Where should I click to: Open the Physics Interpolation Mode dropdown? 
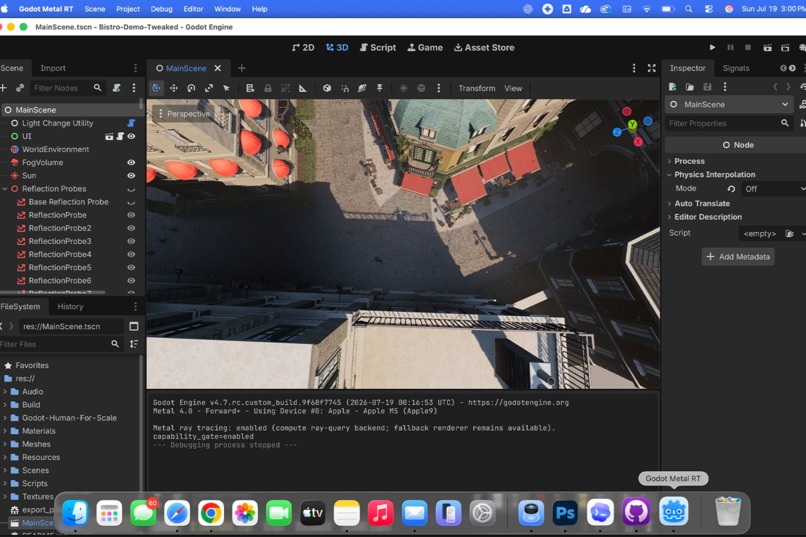click(774, 189)
